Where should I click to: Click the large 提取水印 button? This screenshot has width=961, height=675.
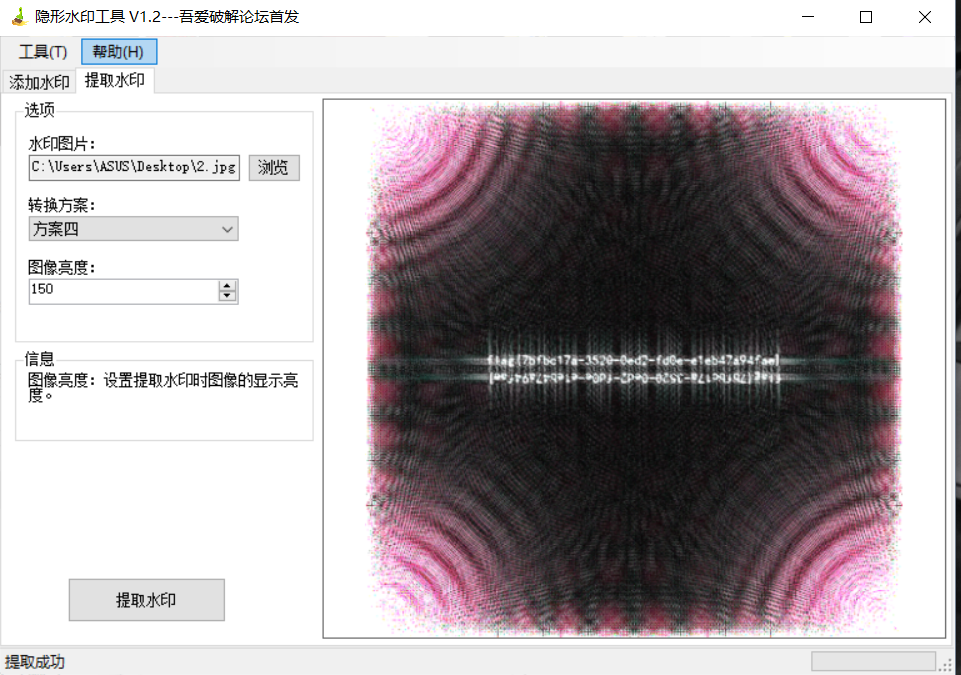click(x=146, y=600)
